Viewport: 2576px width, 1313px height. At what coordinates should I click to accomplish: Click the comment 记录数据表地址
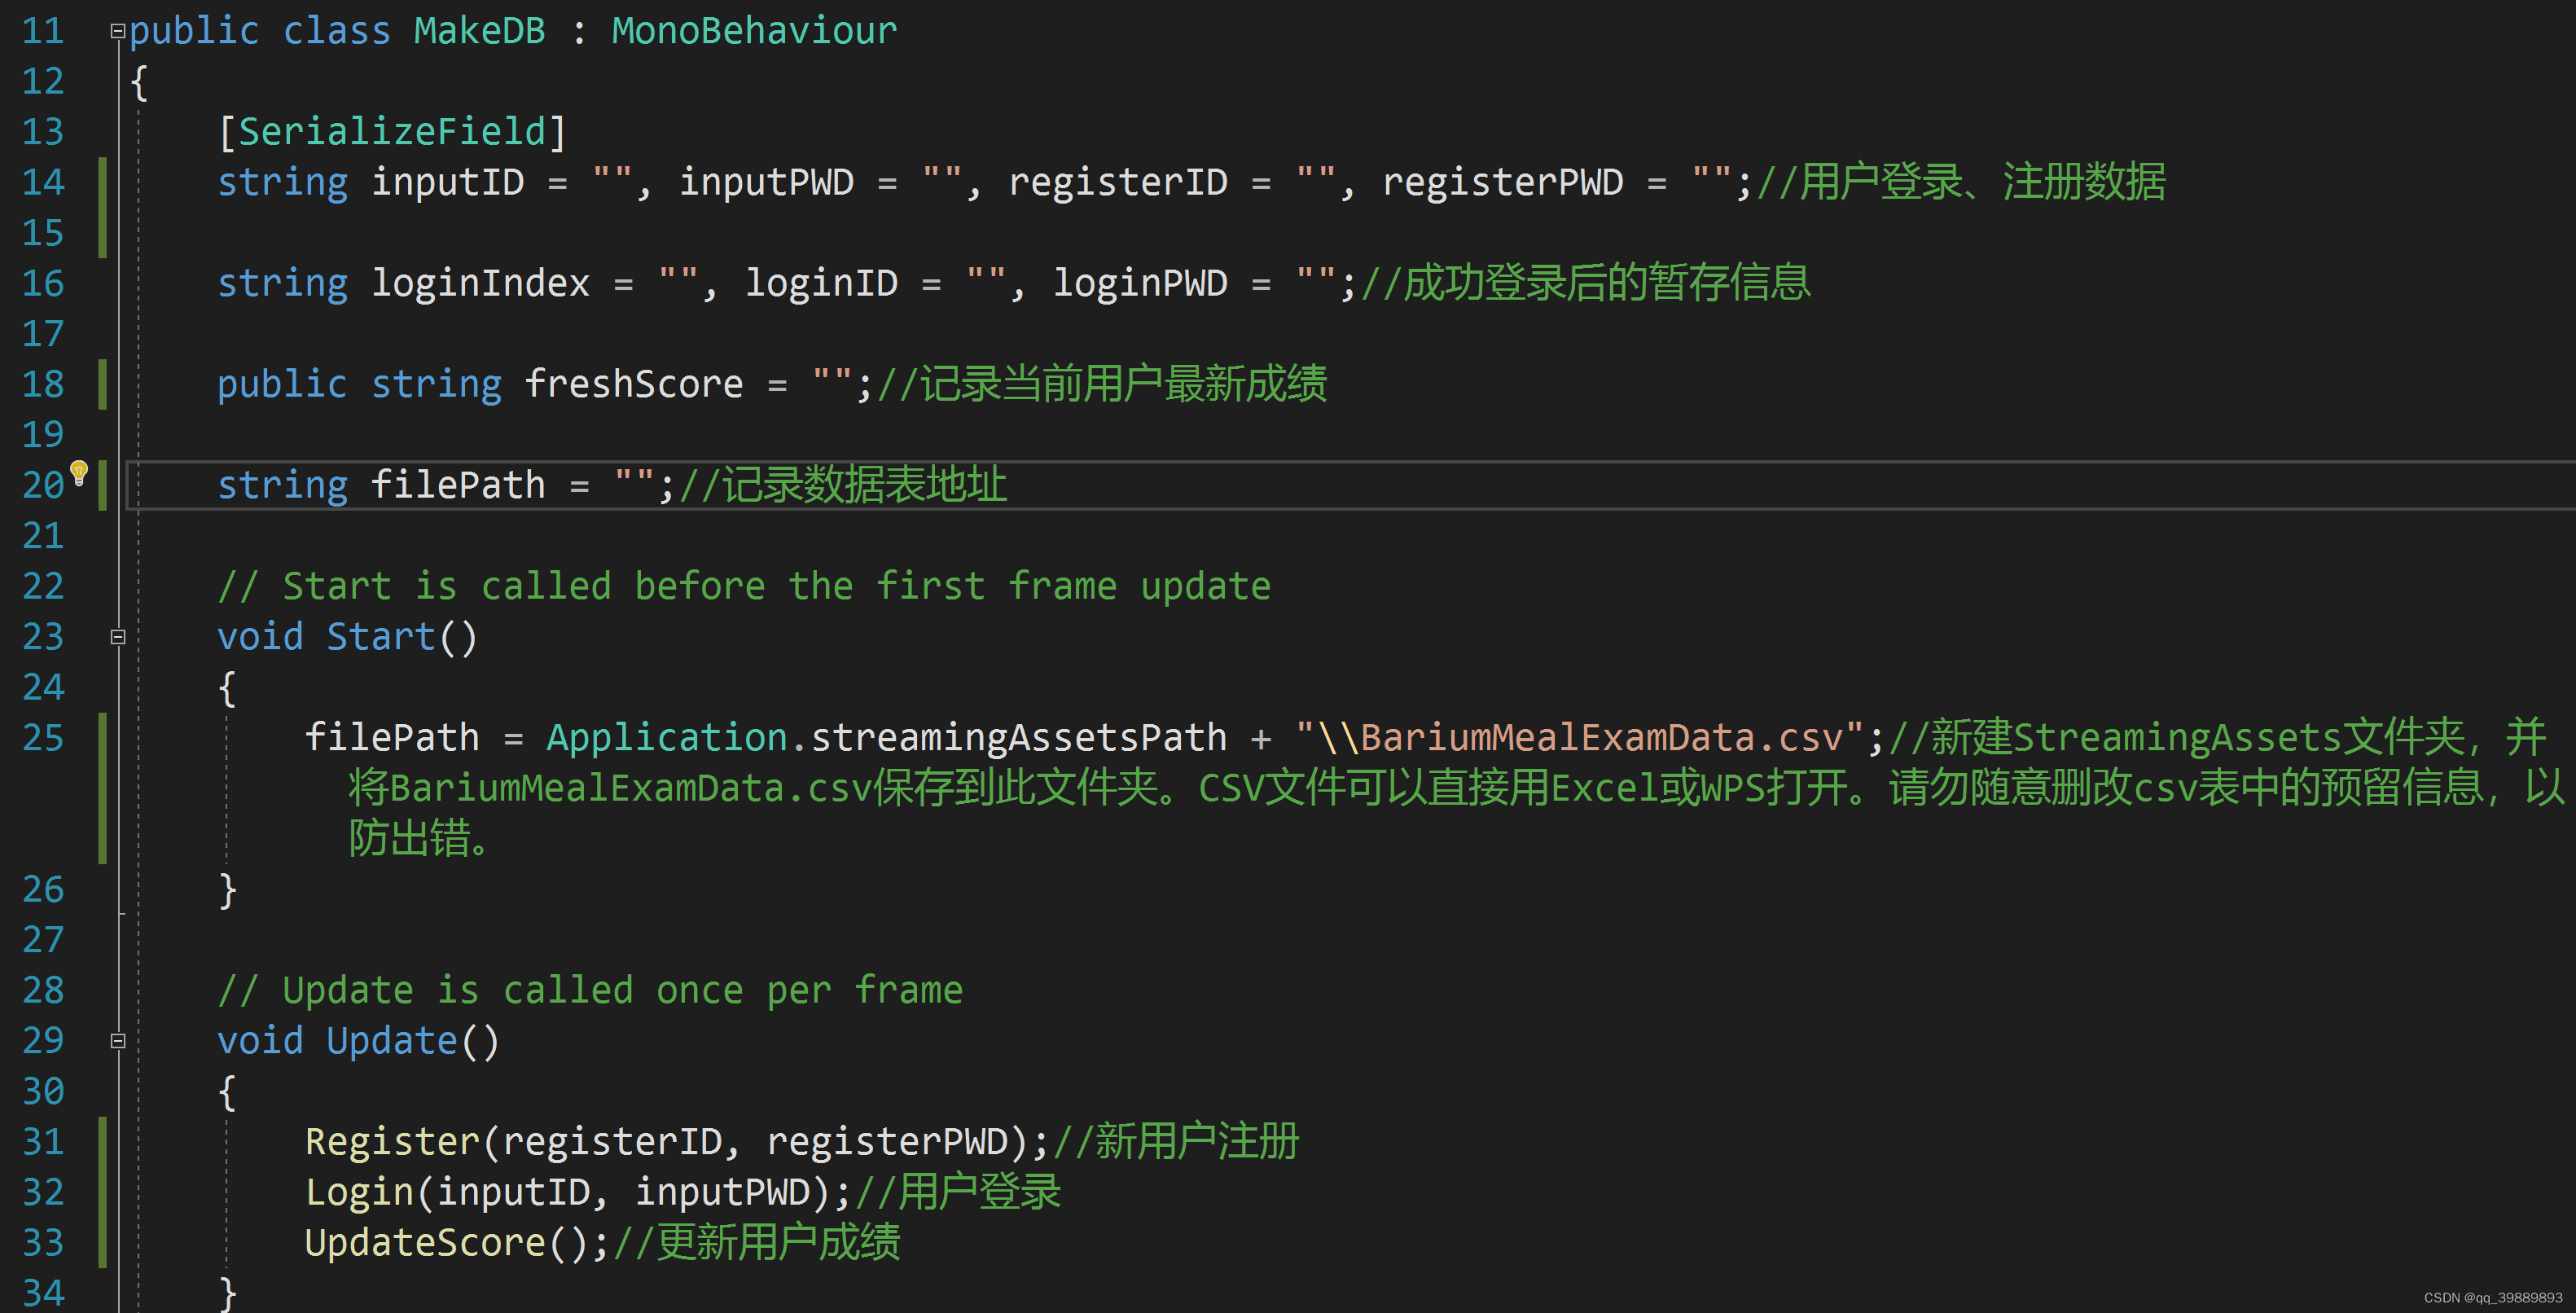pyautogui.click(x=843, y=485)
